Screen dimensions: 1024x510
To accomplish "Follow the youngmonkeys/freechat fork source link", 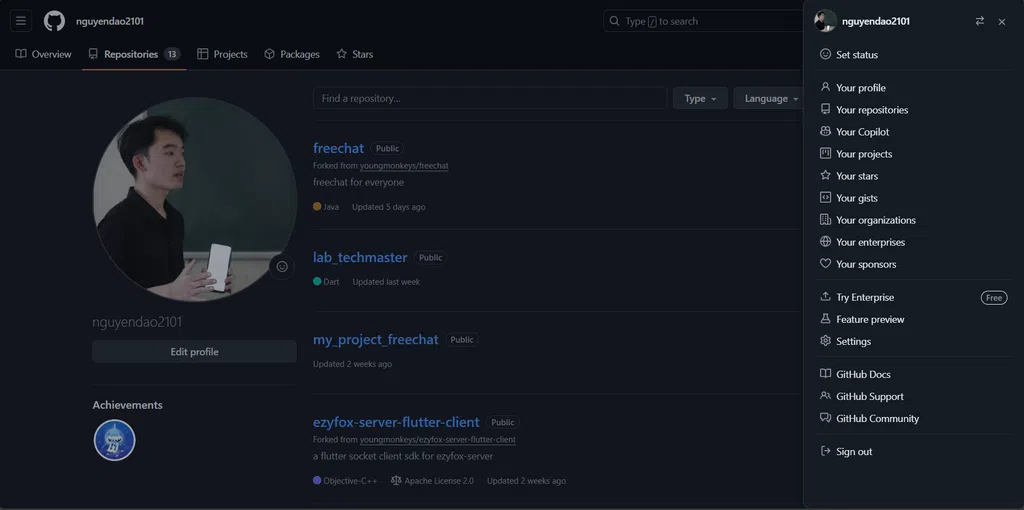I will coord(404,166).
